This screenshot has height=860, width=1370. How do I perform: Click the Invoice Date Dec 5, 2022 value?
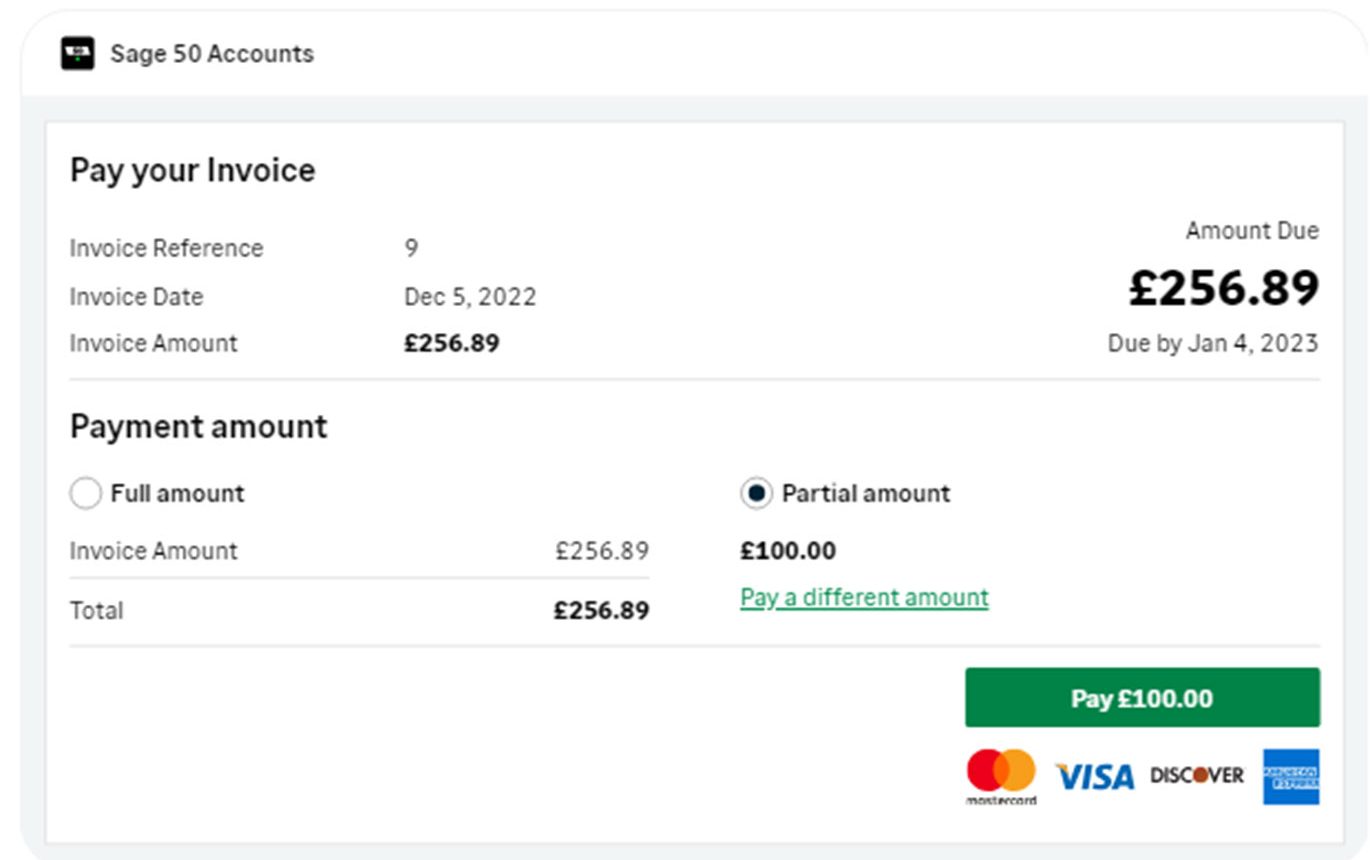pyautogui.click(x=470, y=297)
